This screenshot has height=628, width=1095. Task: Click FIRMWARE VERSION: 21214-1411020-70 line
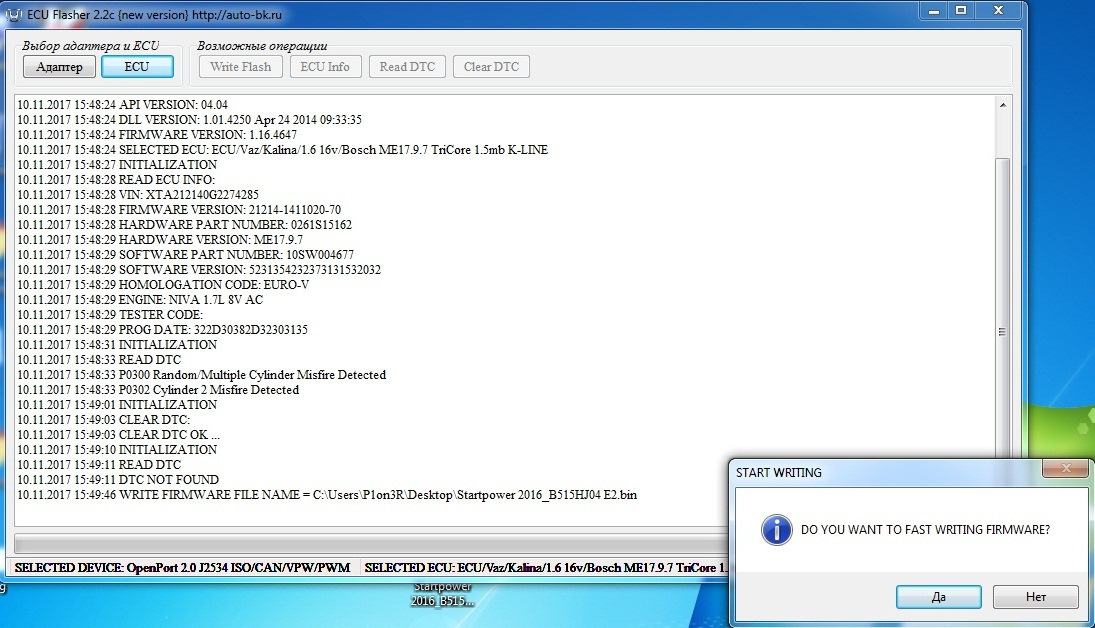click(179, 210)
